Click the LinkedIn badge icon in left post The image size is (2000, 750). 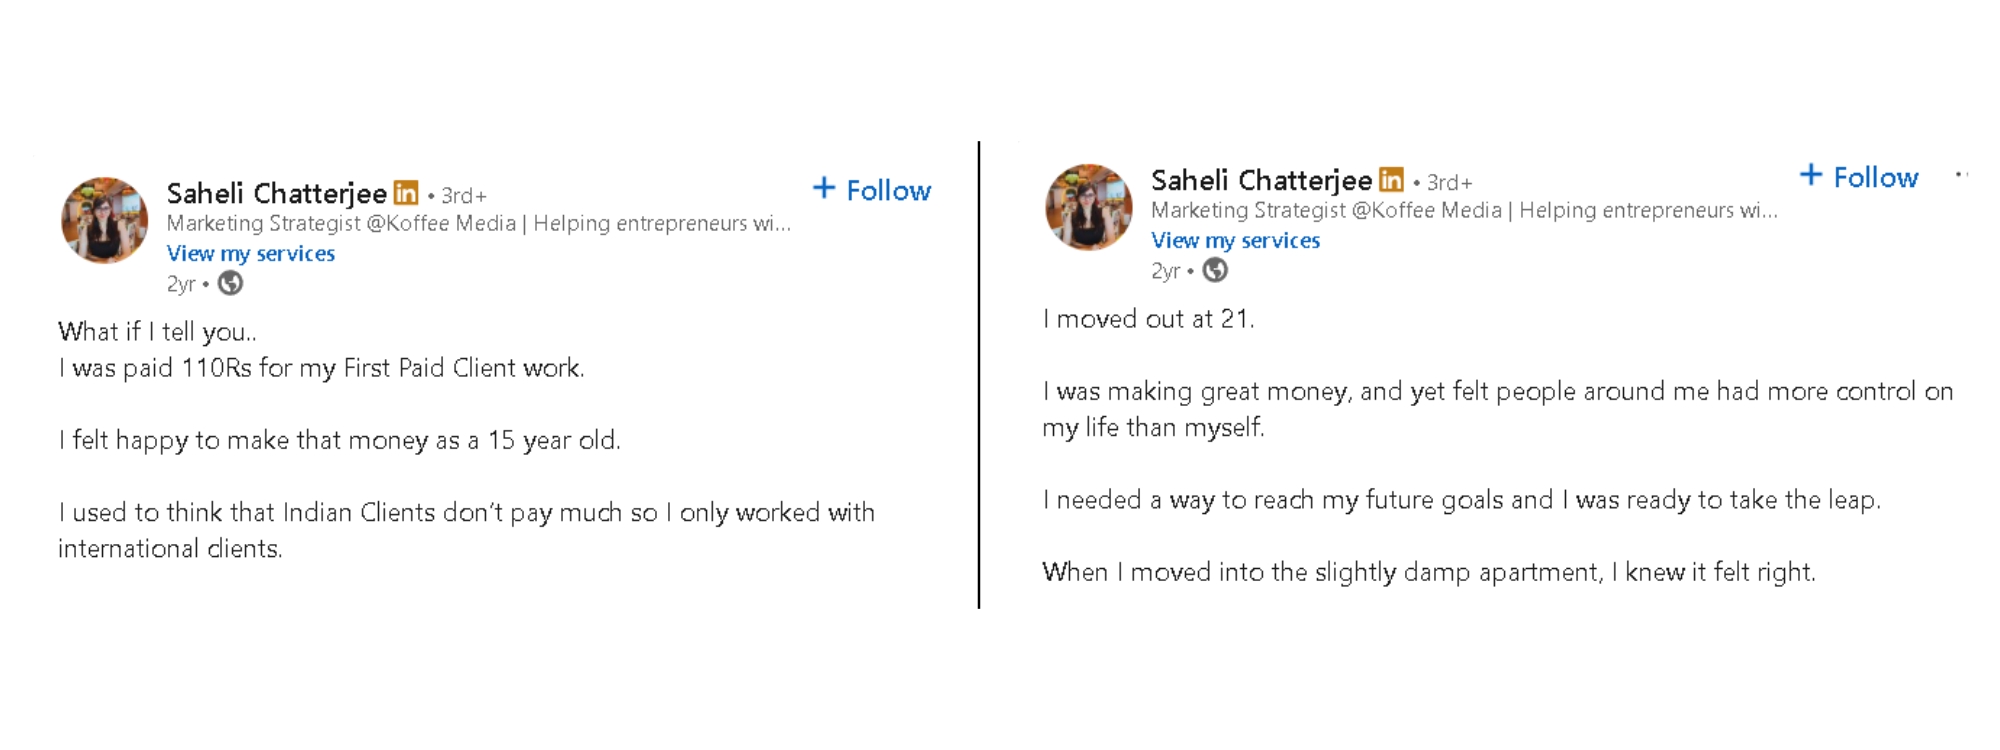pyautogui.click(x=406, y=193)
